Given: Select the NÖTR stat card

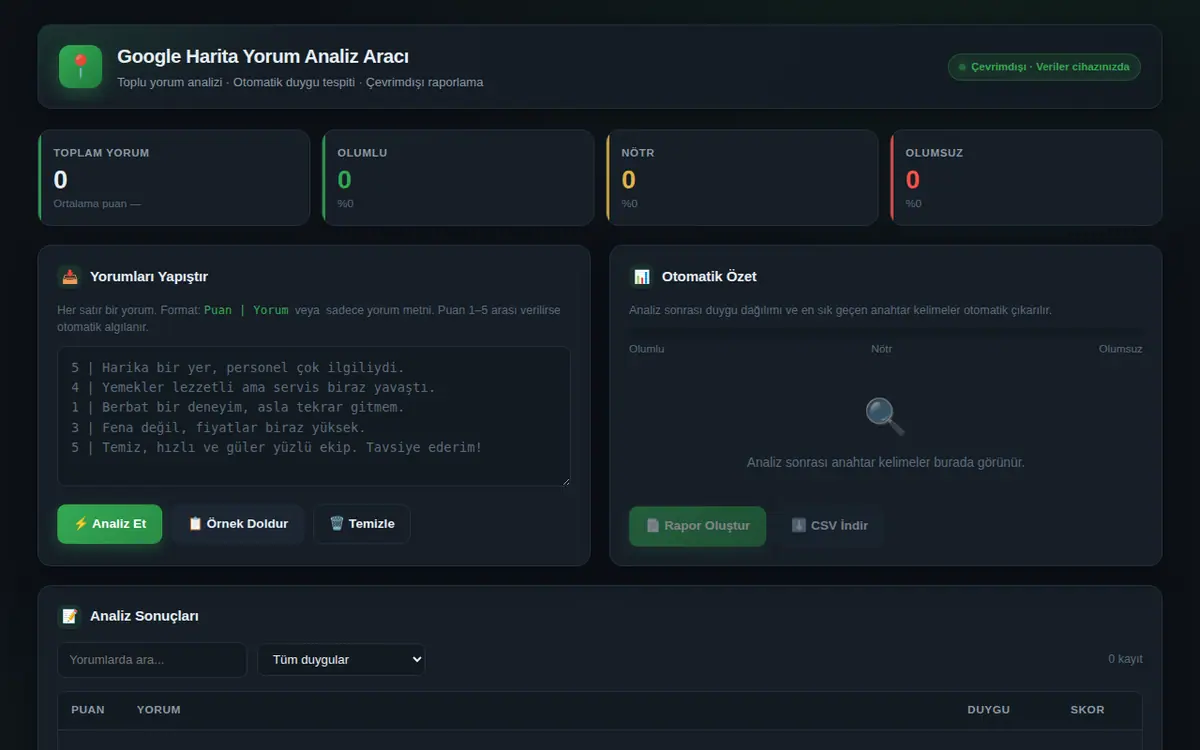Looking at the screenshot, I should point(742,178).
